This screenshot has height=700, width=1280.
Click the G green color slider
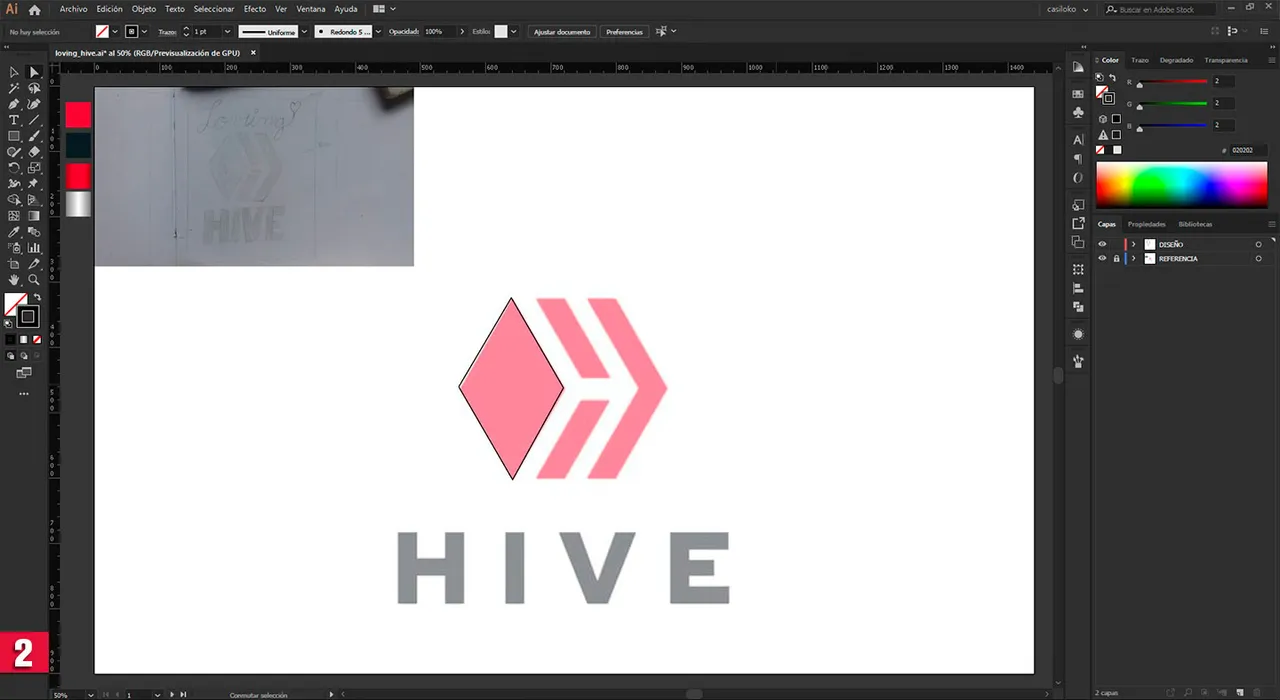click(x=1173, y=103)
